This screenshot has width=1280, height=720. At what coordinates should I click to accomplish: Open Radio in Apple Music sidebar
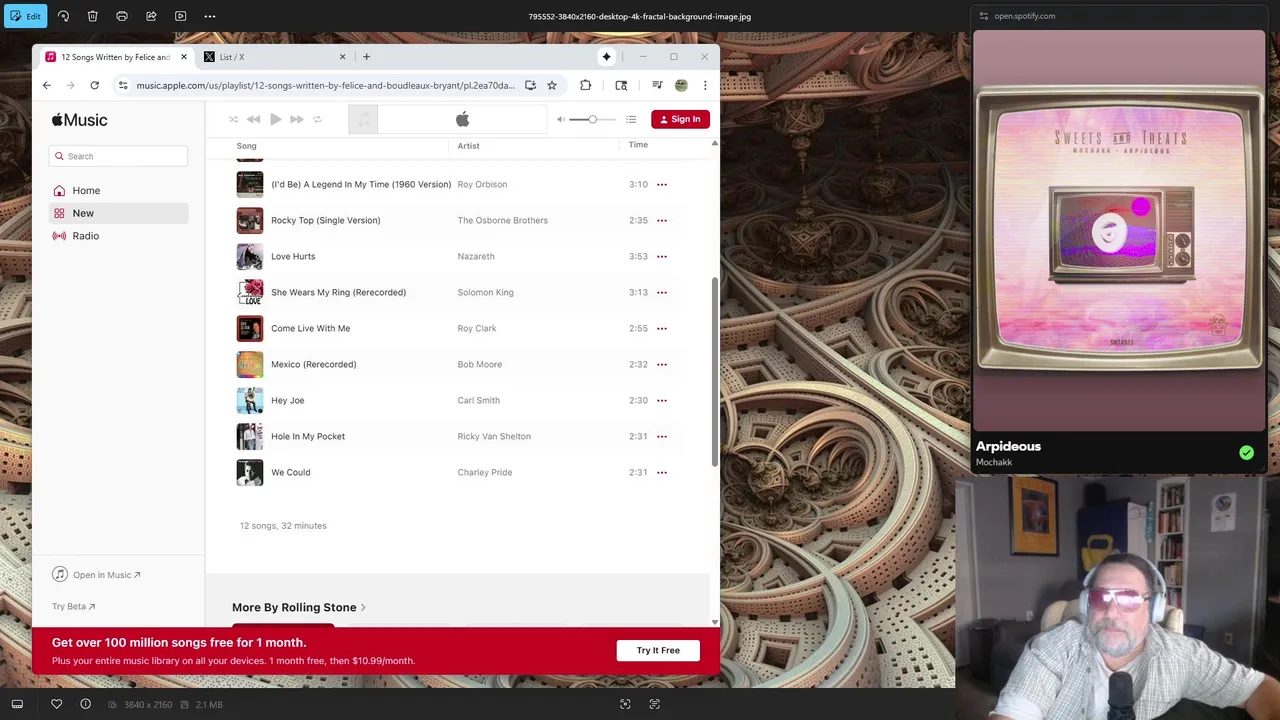coord(118,236)
